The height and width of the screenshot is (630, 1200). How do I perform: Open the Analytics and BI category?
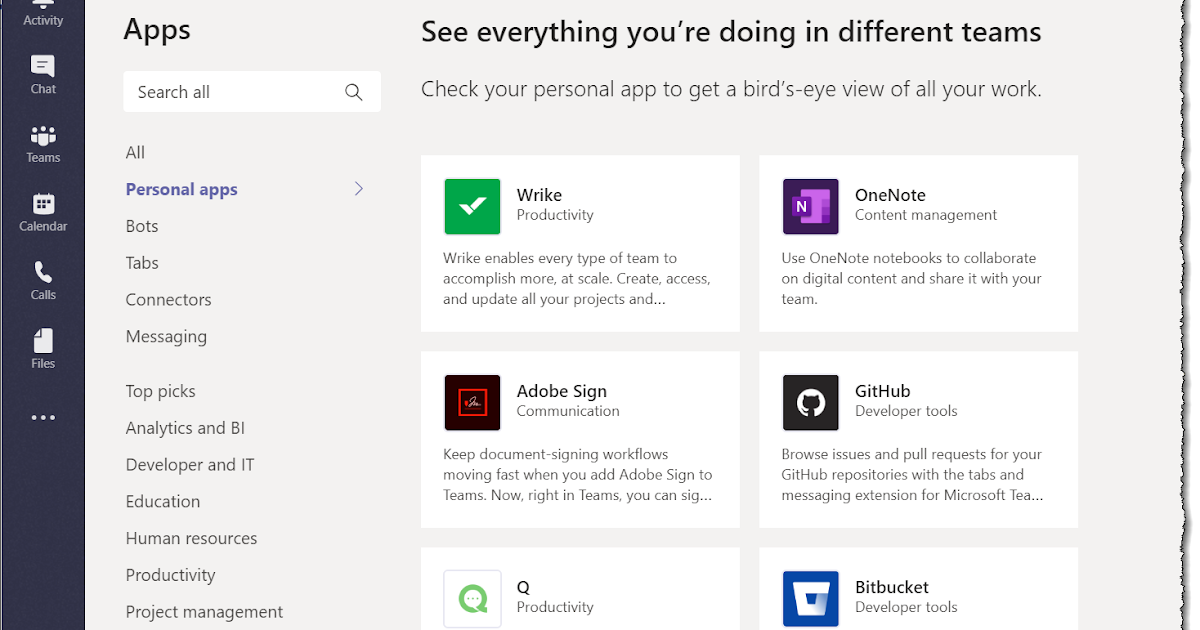click(x=185, y=428)
